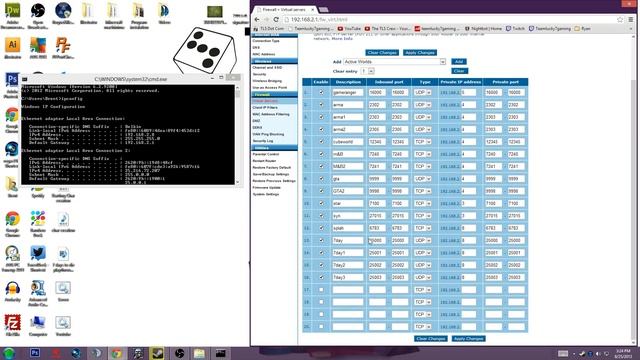Click the Restart Router link

click(x=264, y=161)
